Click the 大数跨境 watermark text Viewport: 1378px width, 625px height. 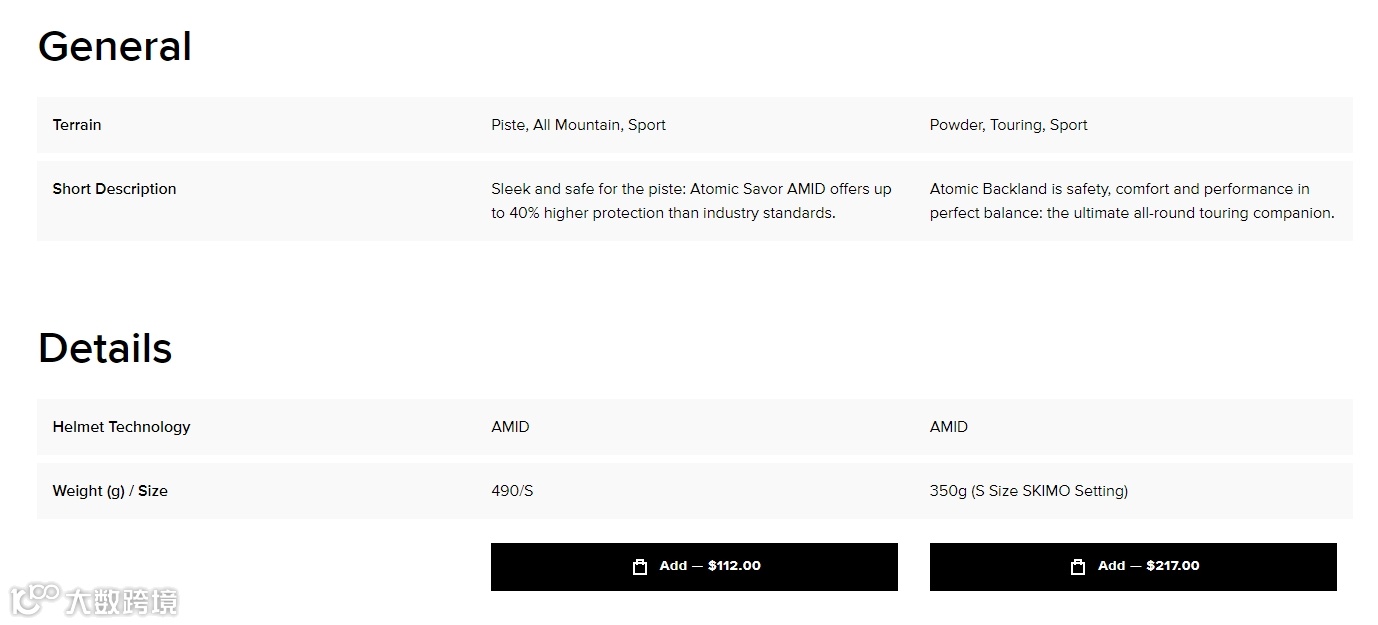pos(122,601)
